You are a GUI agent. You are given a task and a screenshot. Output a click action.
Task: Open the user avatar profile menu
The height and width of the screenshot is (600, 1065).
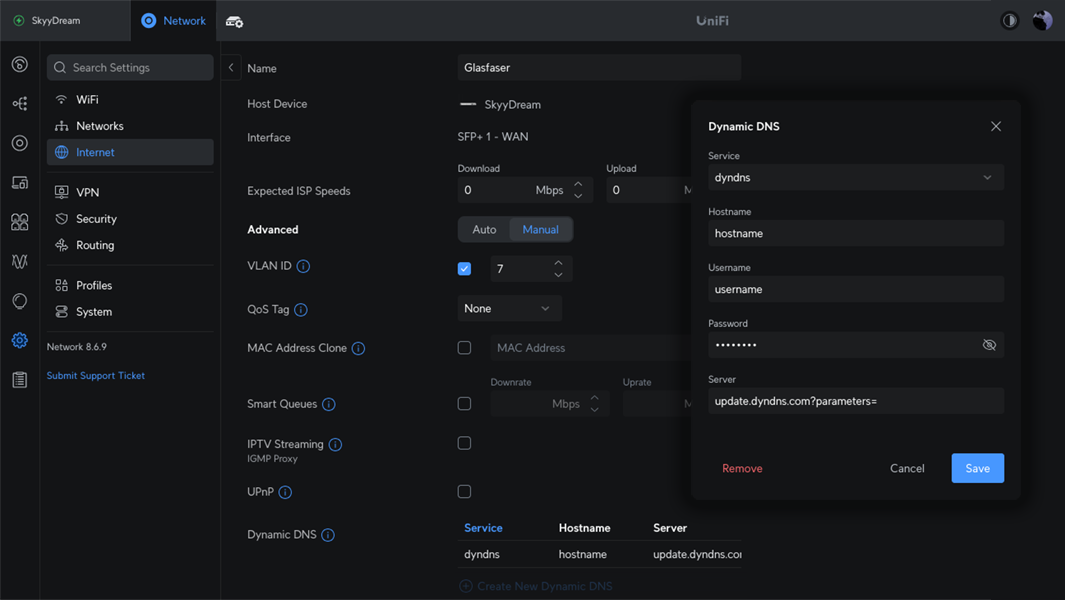(1042, 20)
